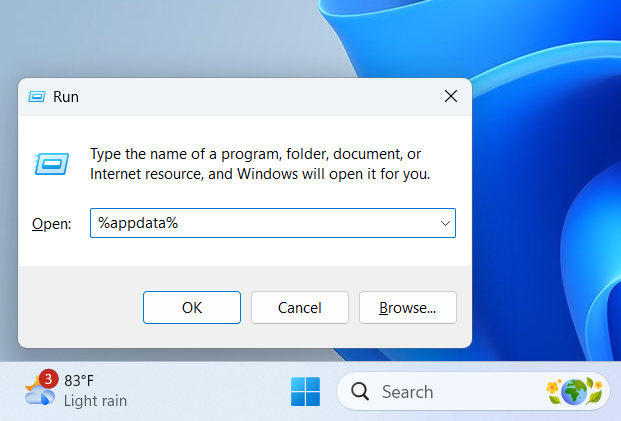Open the Windows Start menu
This screenshot has height=421, width=621.
point(305,391)
